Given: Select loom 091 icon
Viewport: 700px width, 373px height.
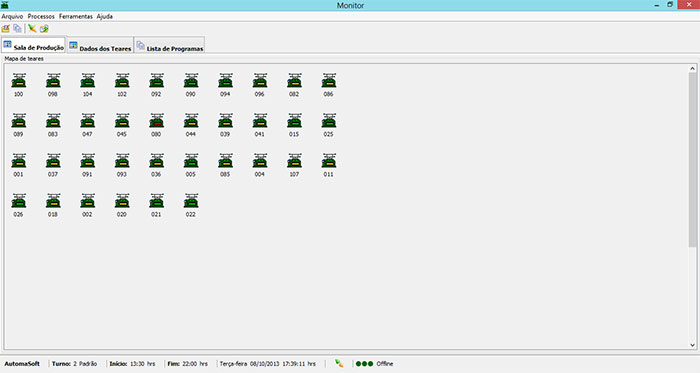Looking at the screenshot, I should 88,161.
